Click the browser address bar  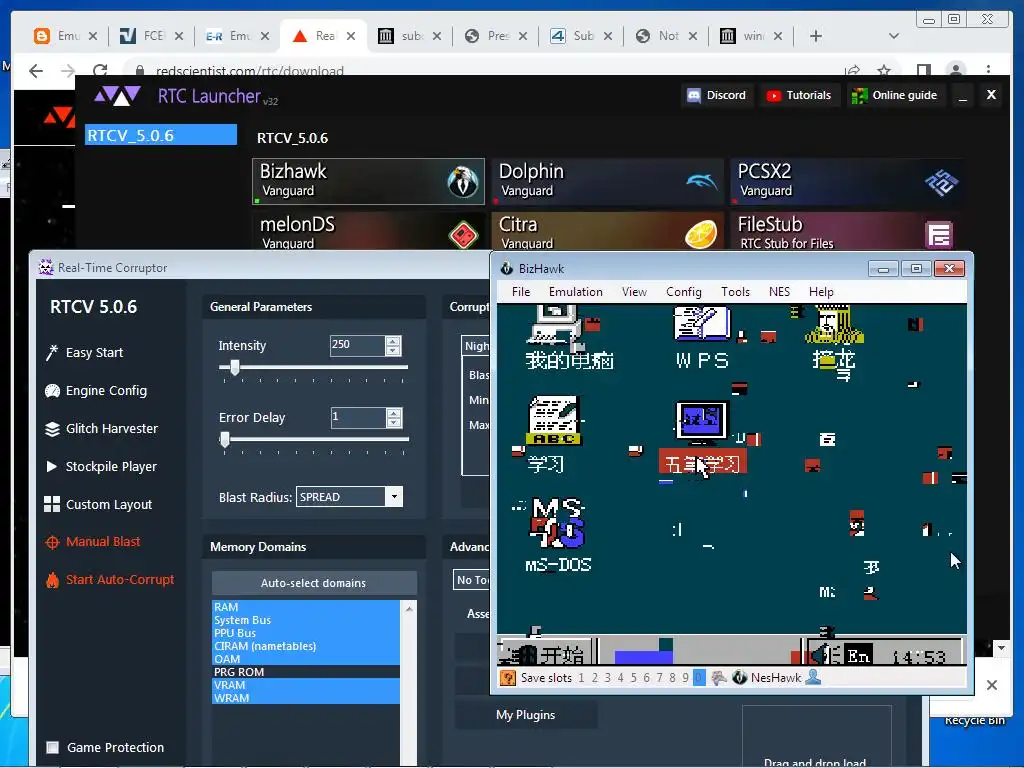point(483,71)
